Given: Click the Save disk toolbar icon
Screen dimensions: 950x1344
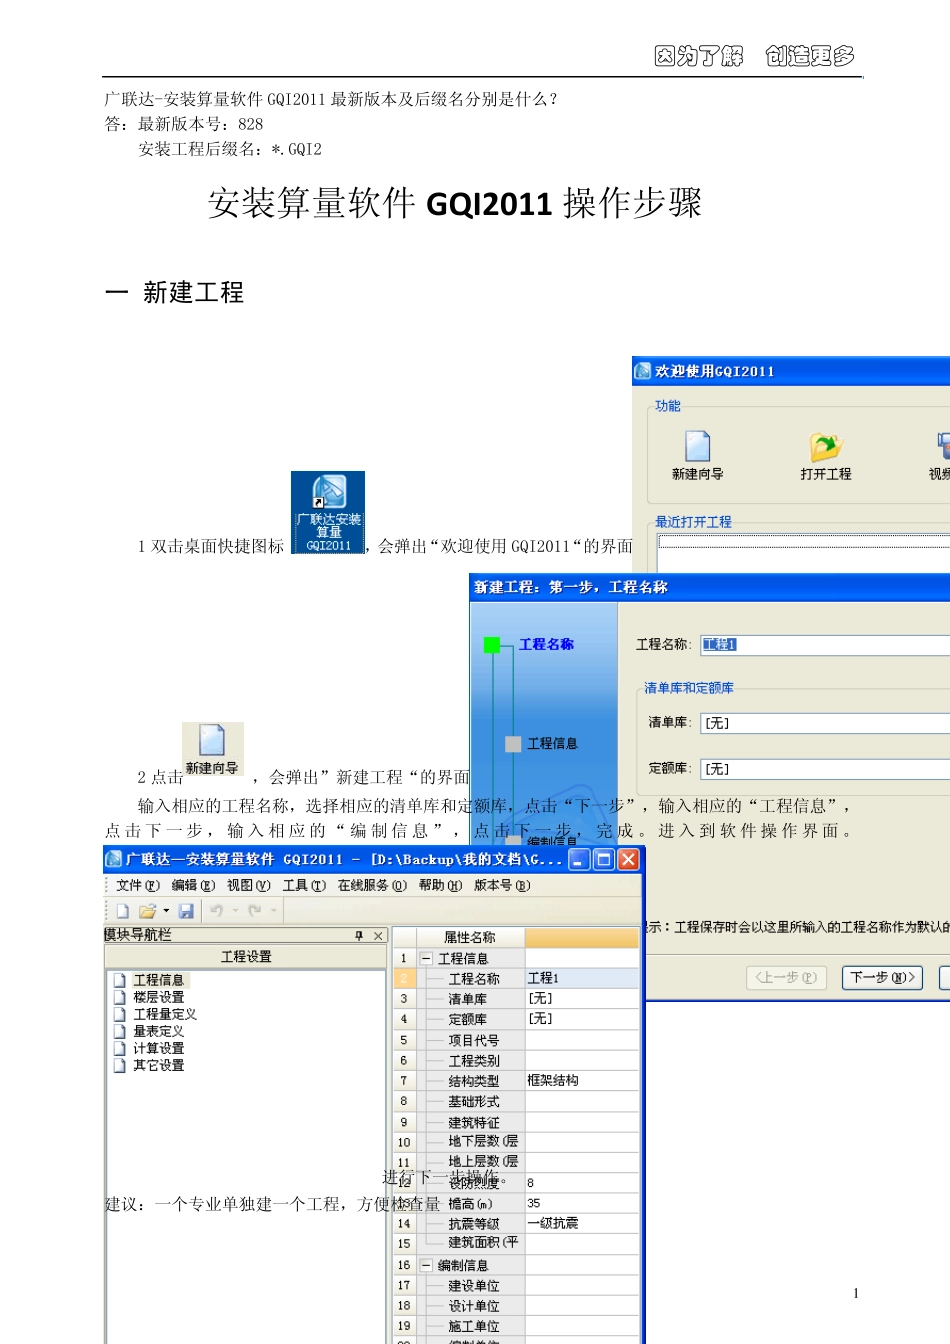Looking at the screenshot, I should click(186, 911).
